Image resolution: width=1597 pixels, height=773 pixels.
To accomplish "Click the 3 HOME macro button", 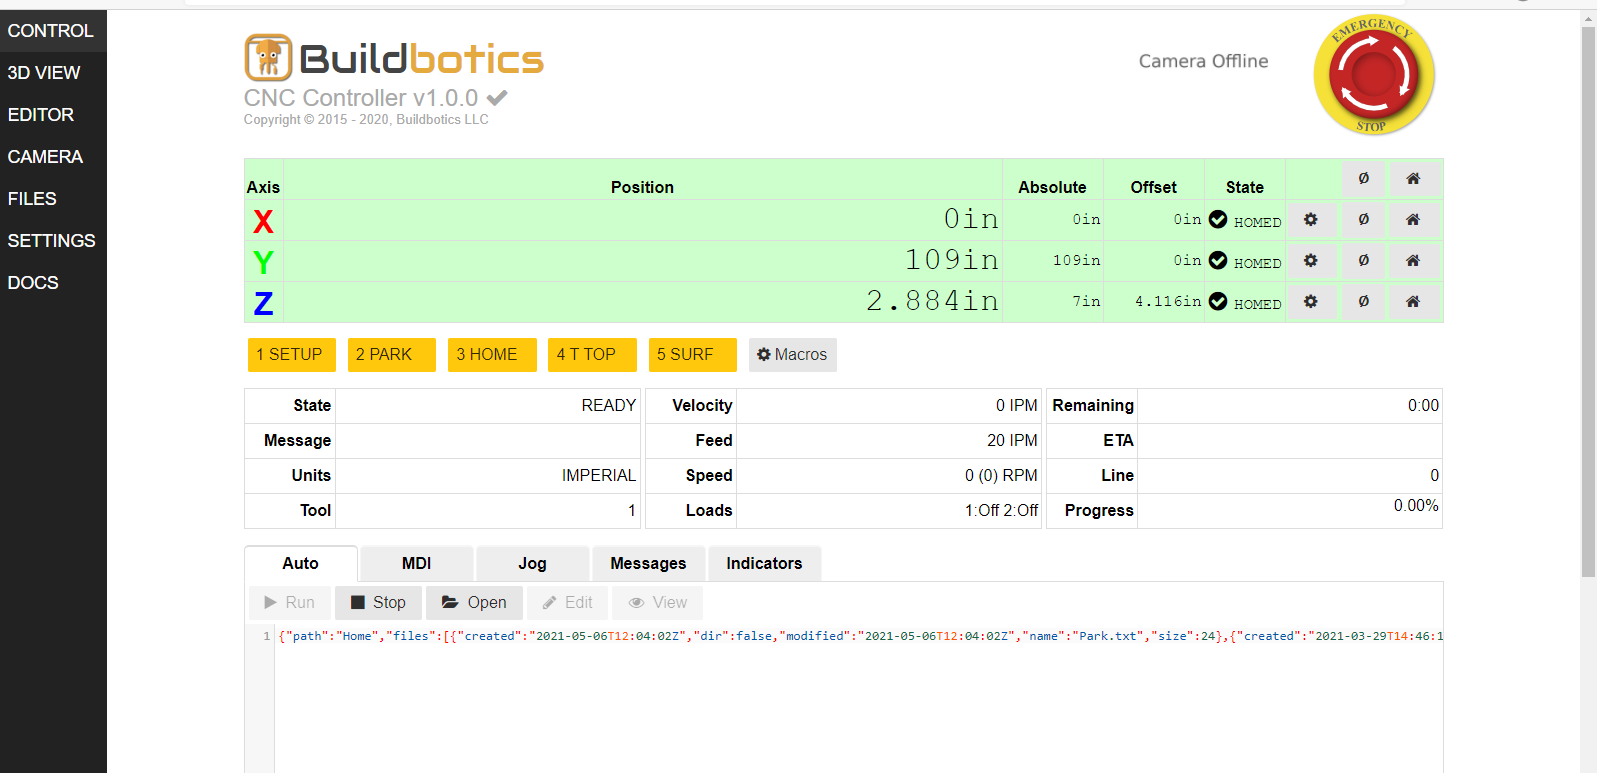I will (491, 355).
